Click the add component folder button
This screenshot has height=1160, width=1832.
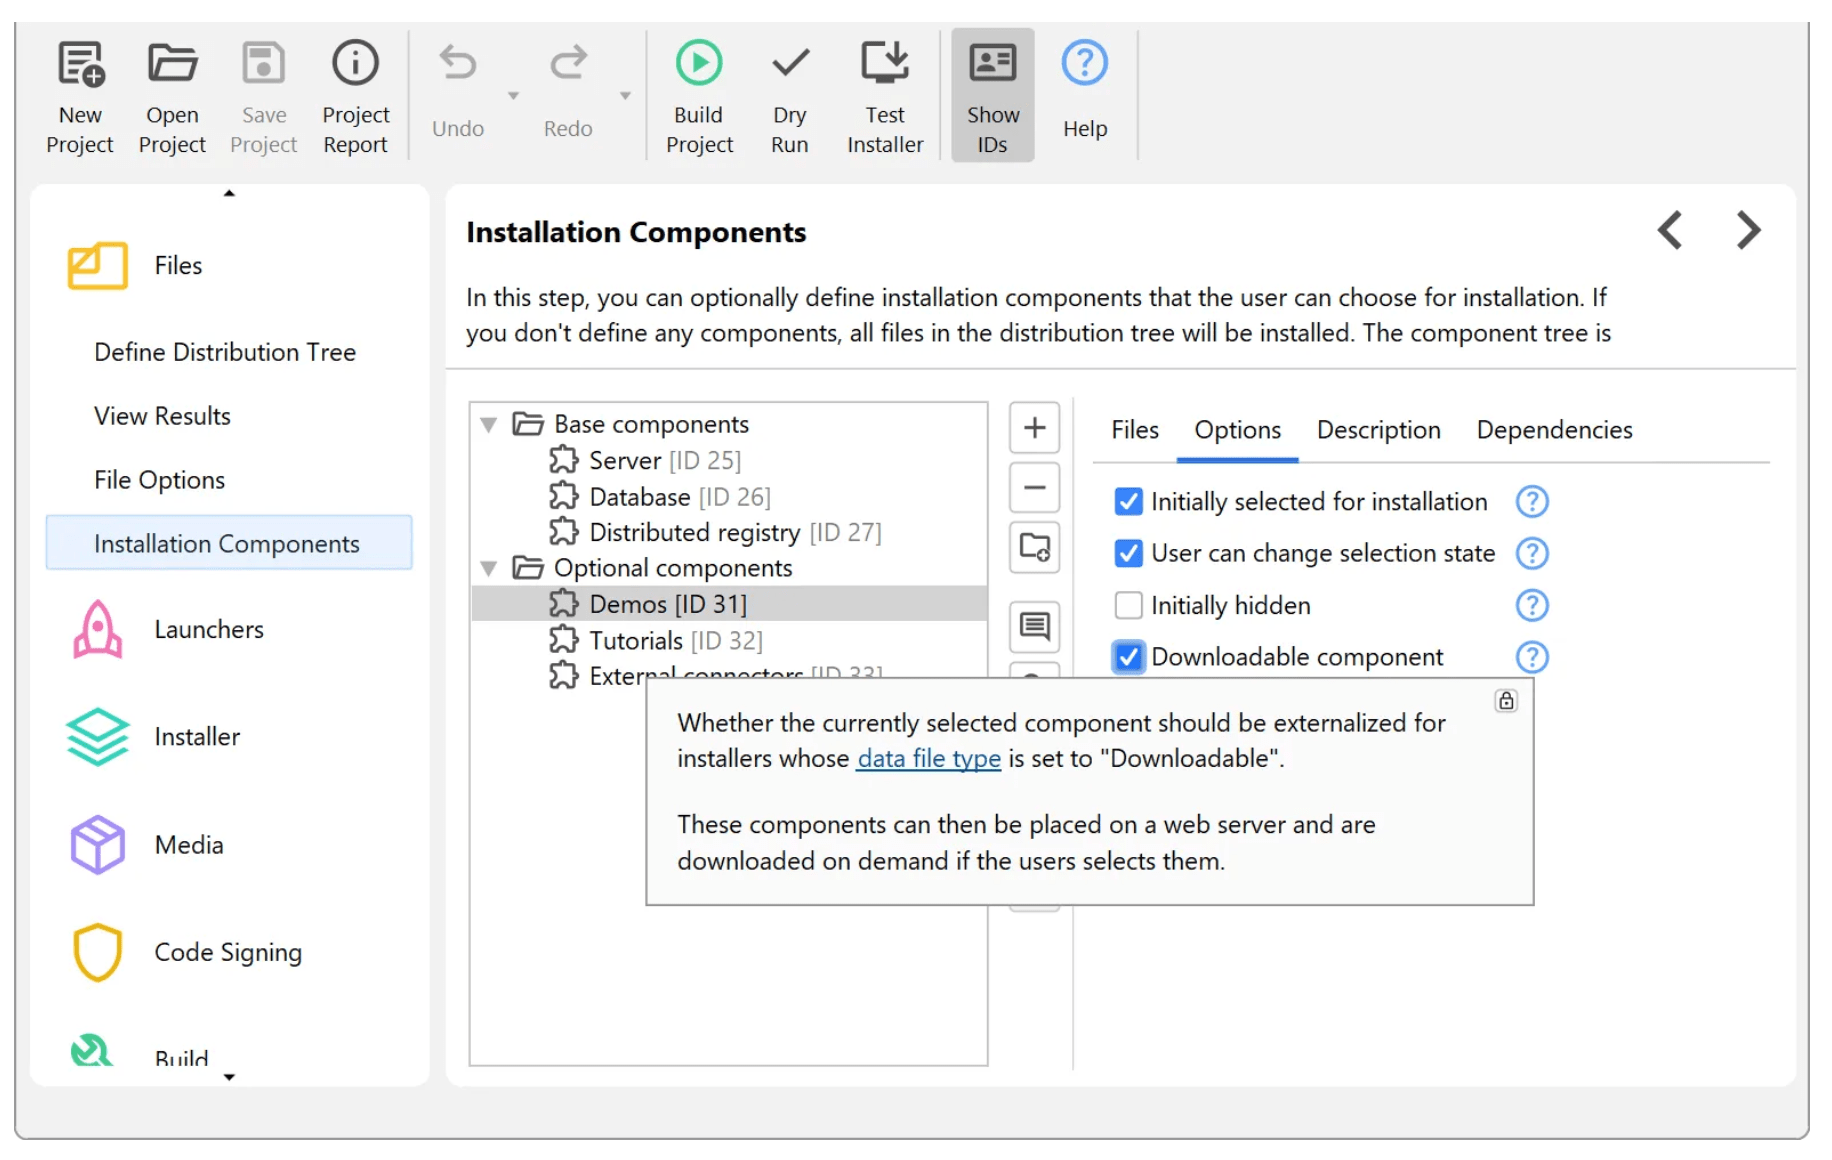pyautogui.click(x=1034, y=547)
